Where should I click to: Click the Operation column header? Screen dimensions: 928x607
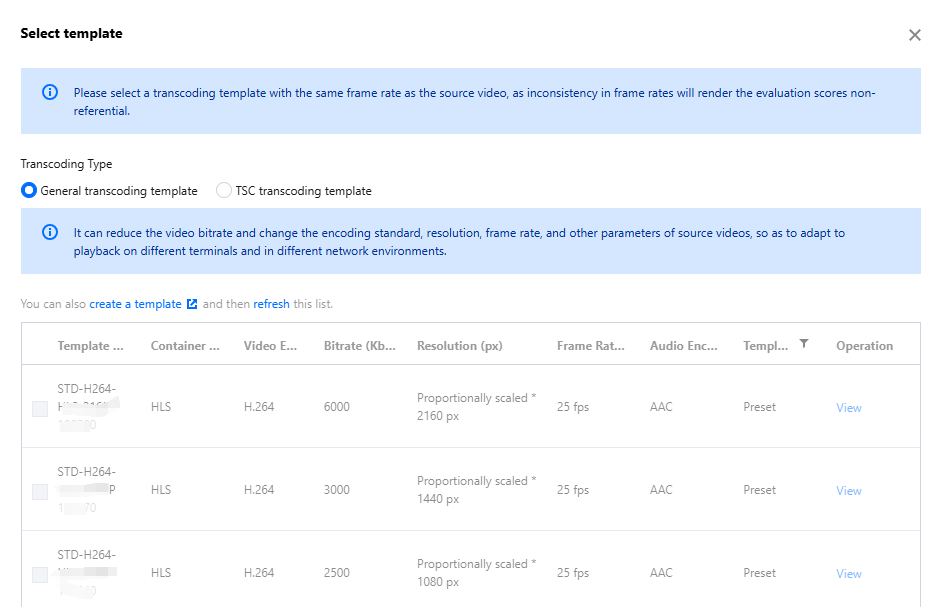[864, 346]
